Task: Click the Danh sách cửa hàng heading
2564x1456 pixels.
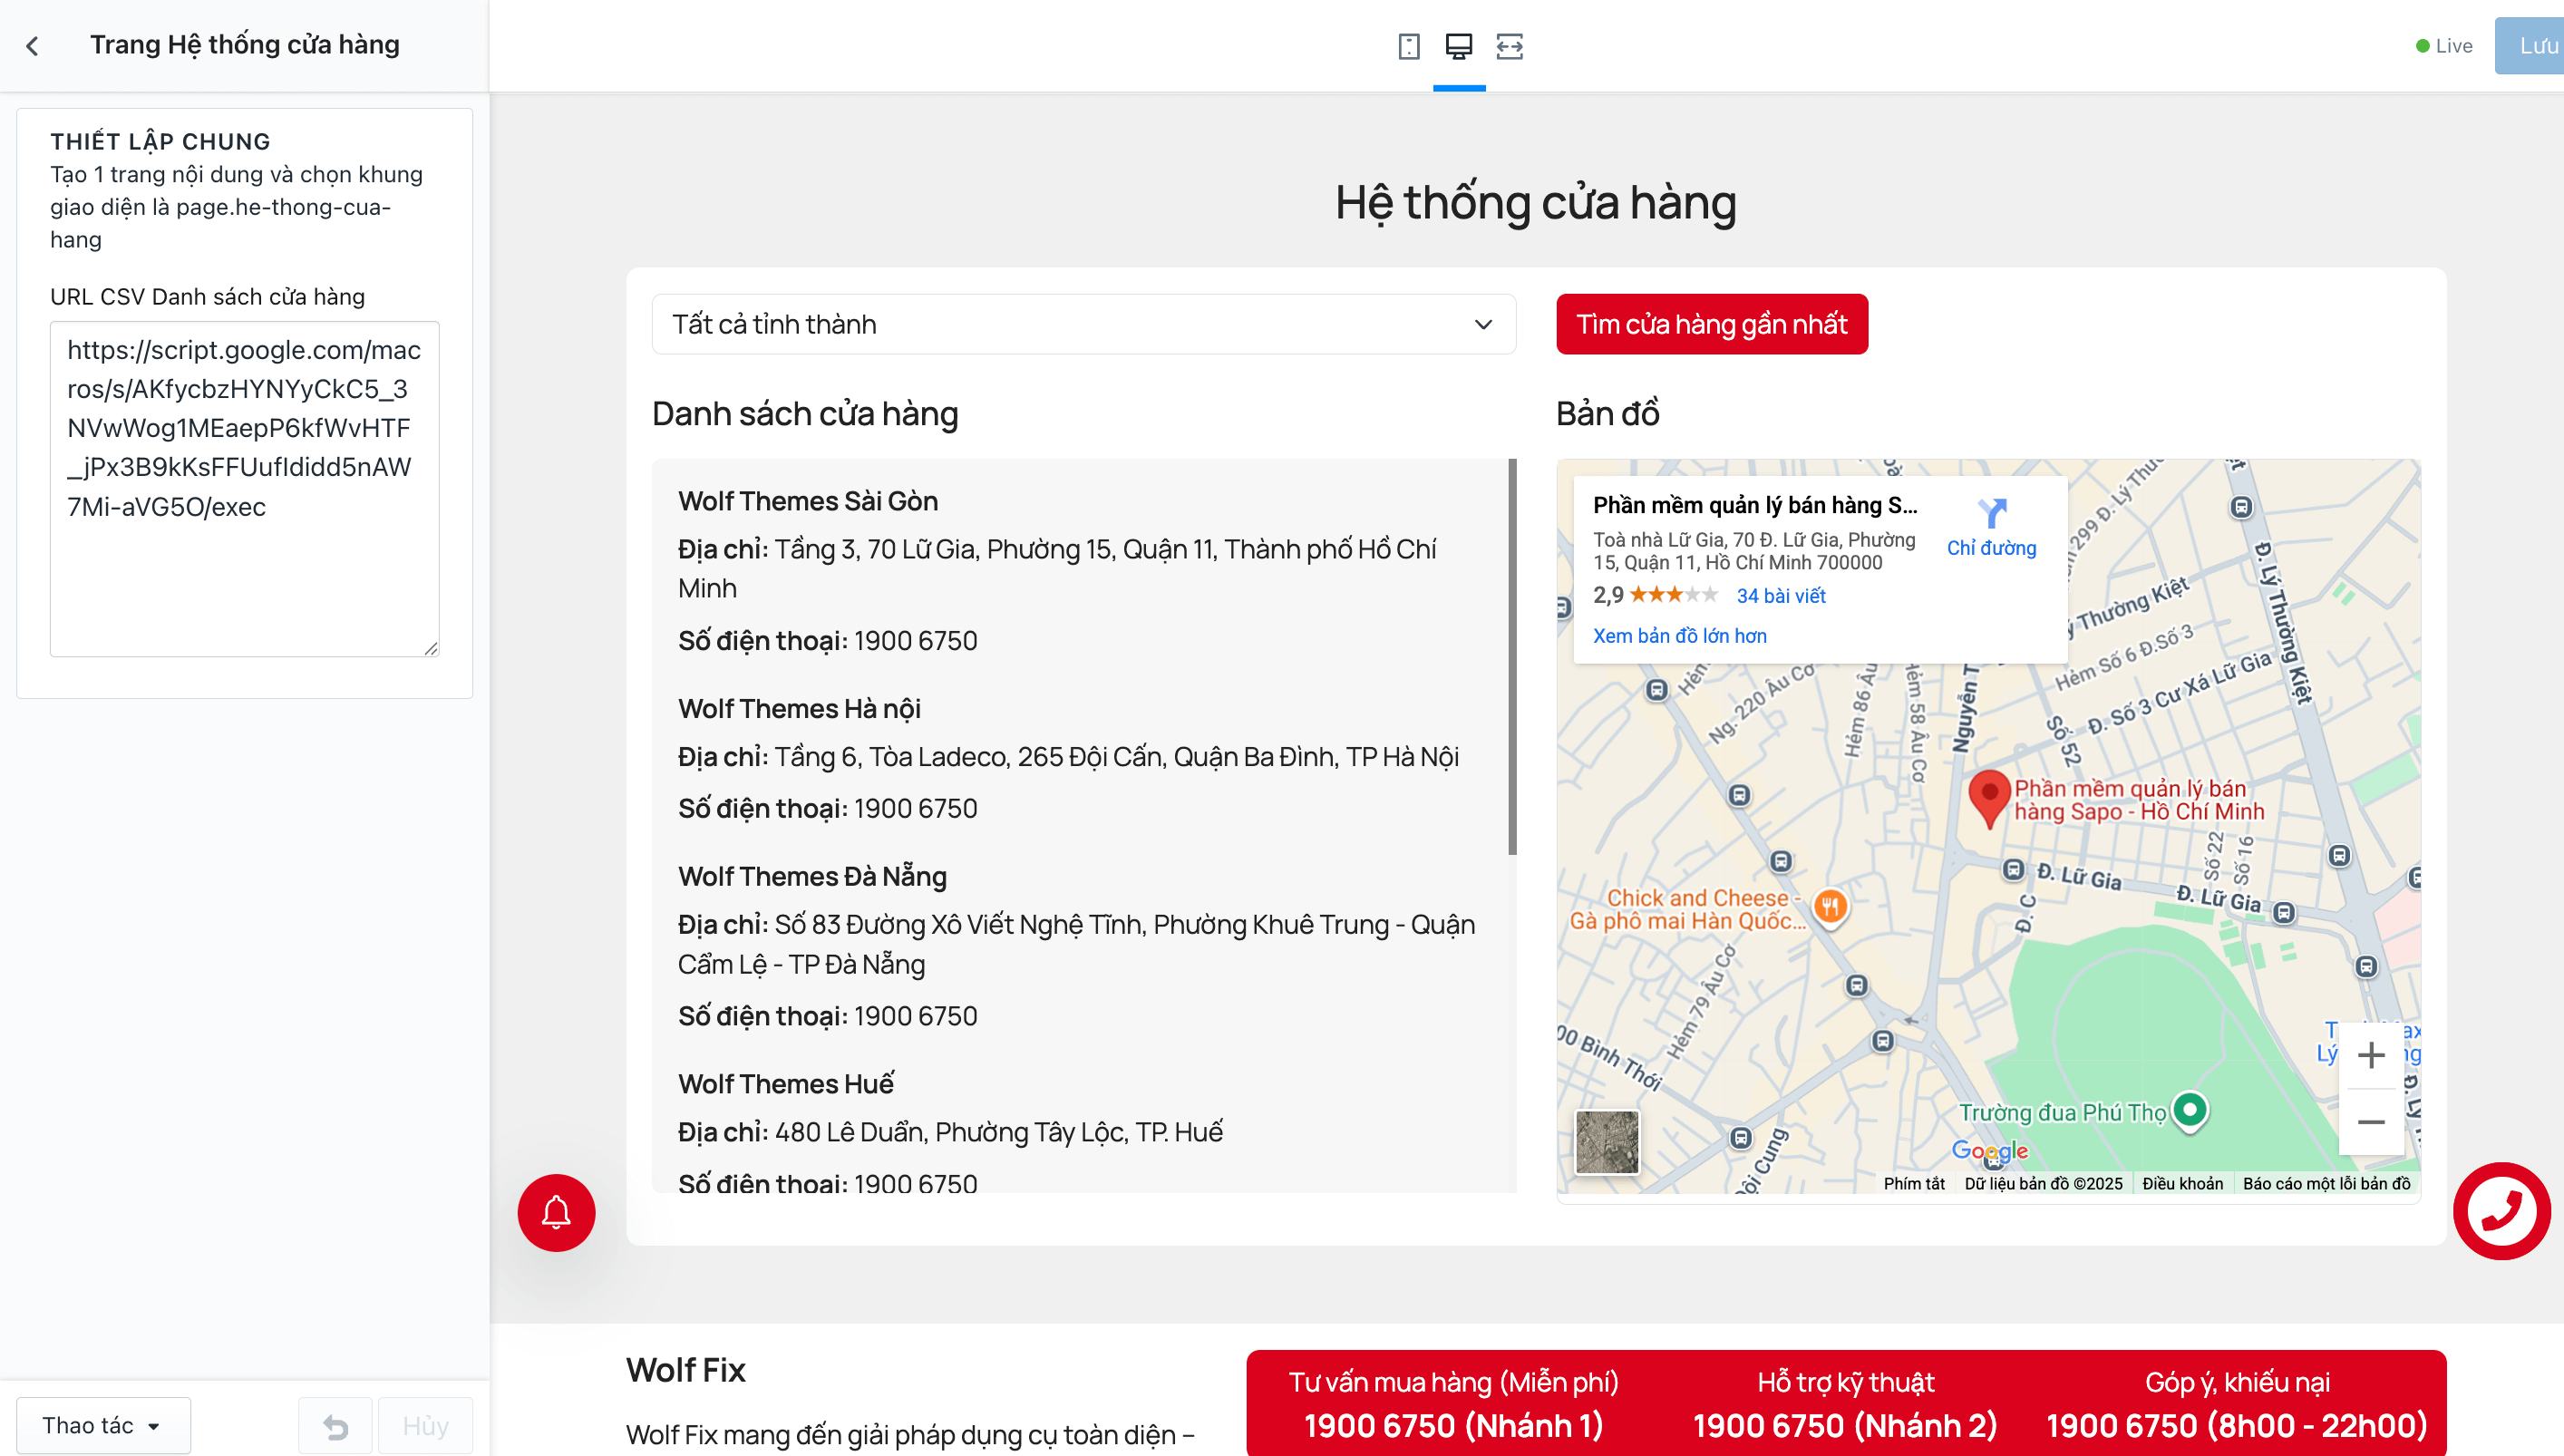Action: click(805, 414)
